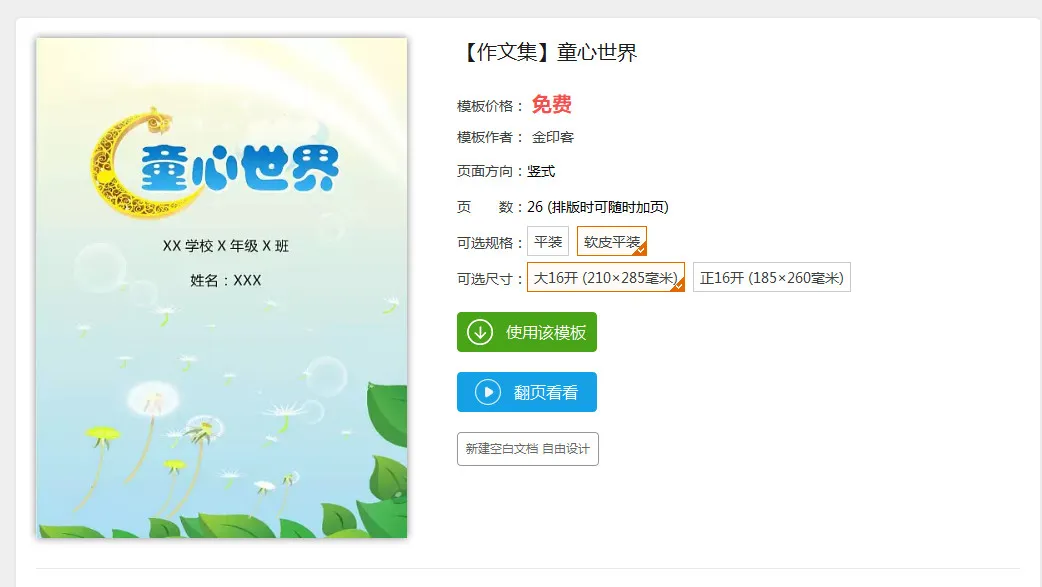The width and height of the screenshot is (1042, 587).
Task: Click the red 免费 price label
Action: [552, 104]
